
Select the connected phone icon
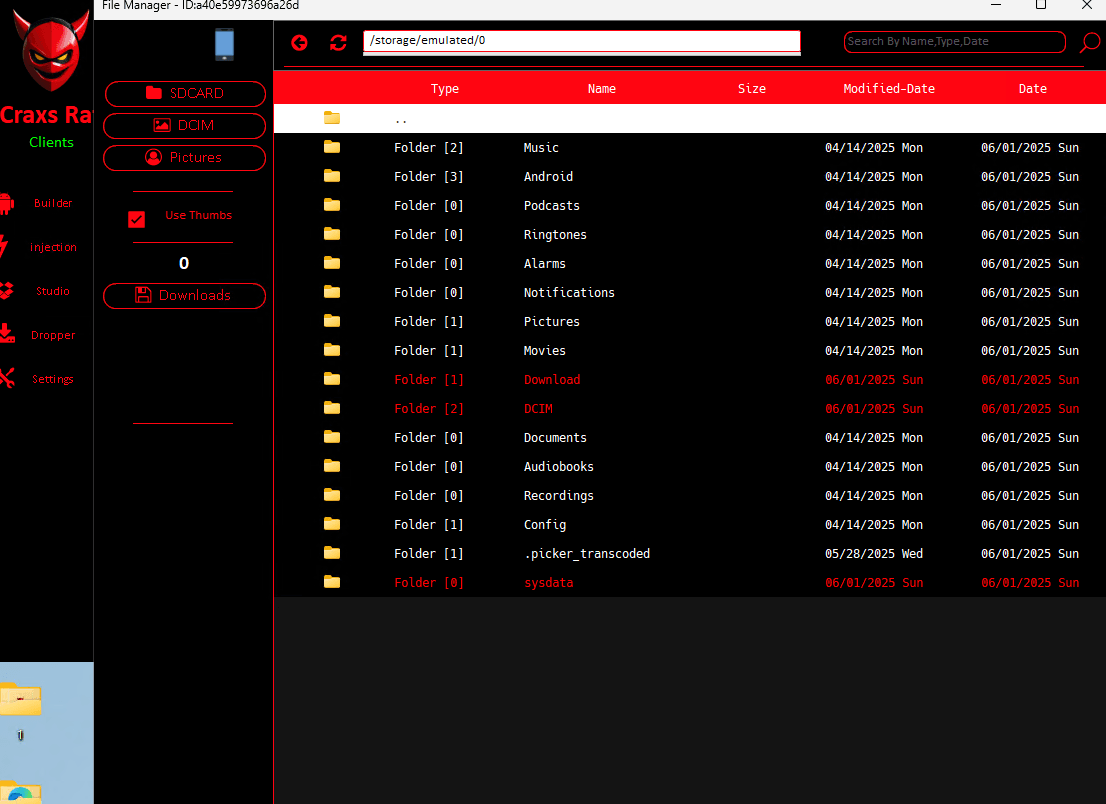(x=224, y=45)
